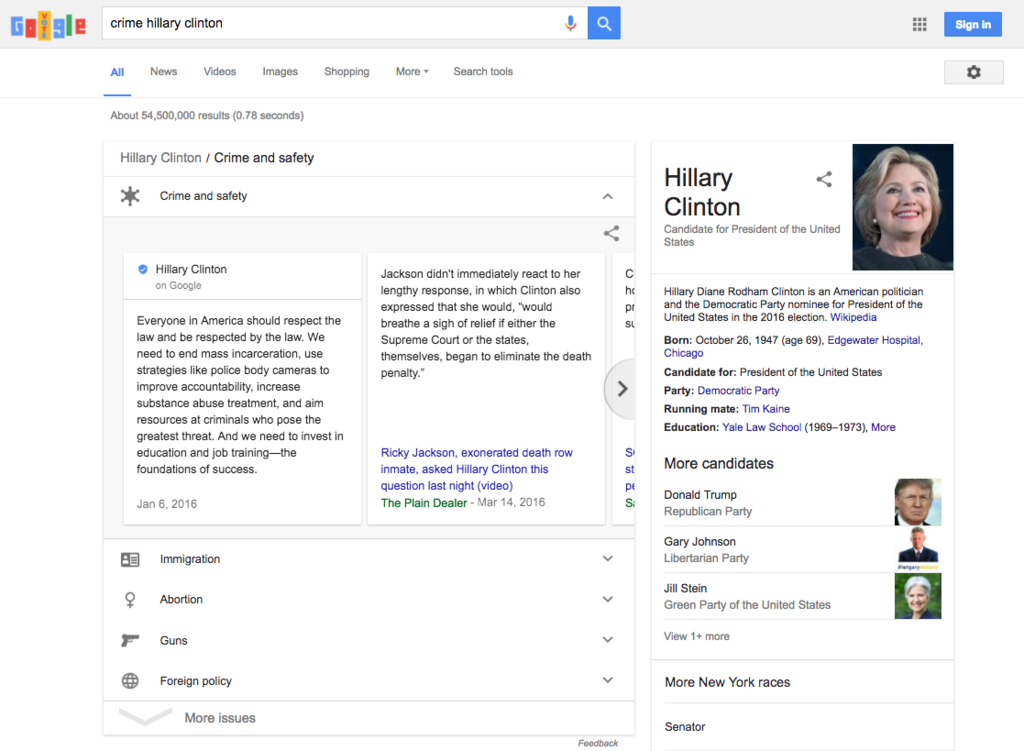The height and width of the screenshot is (751, 1024).
Task: Click the share icon beside Hillary Clinton name
Action: click(824, 179)
